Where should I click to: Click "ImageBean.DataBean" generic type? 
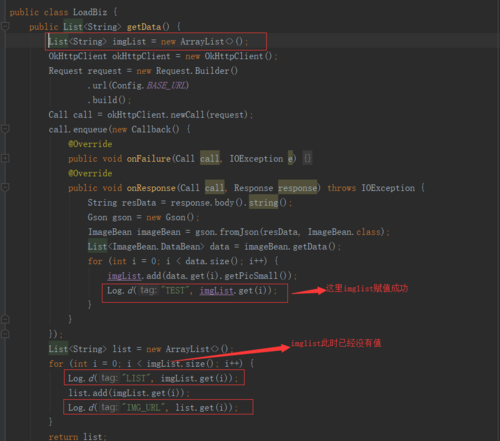(156, 247)
